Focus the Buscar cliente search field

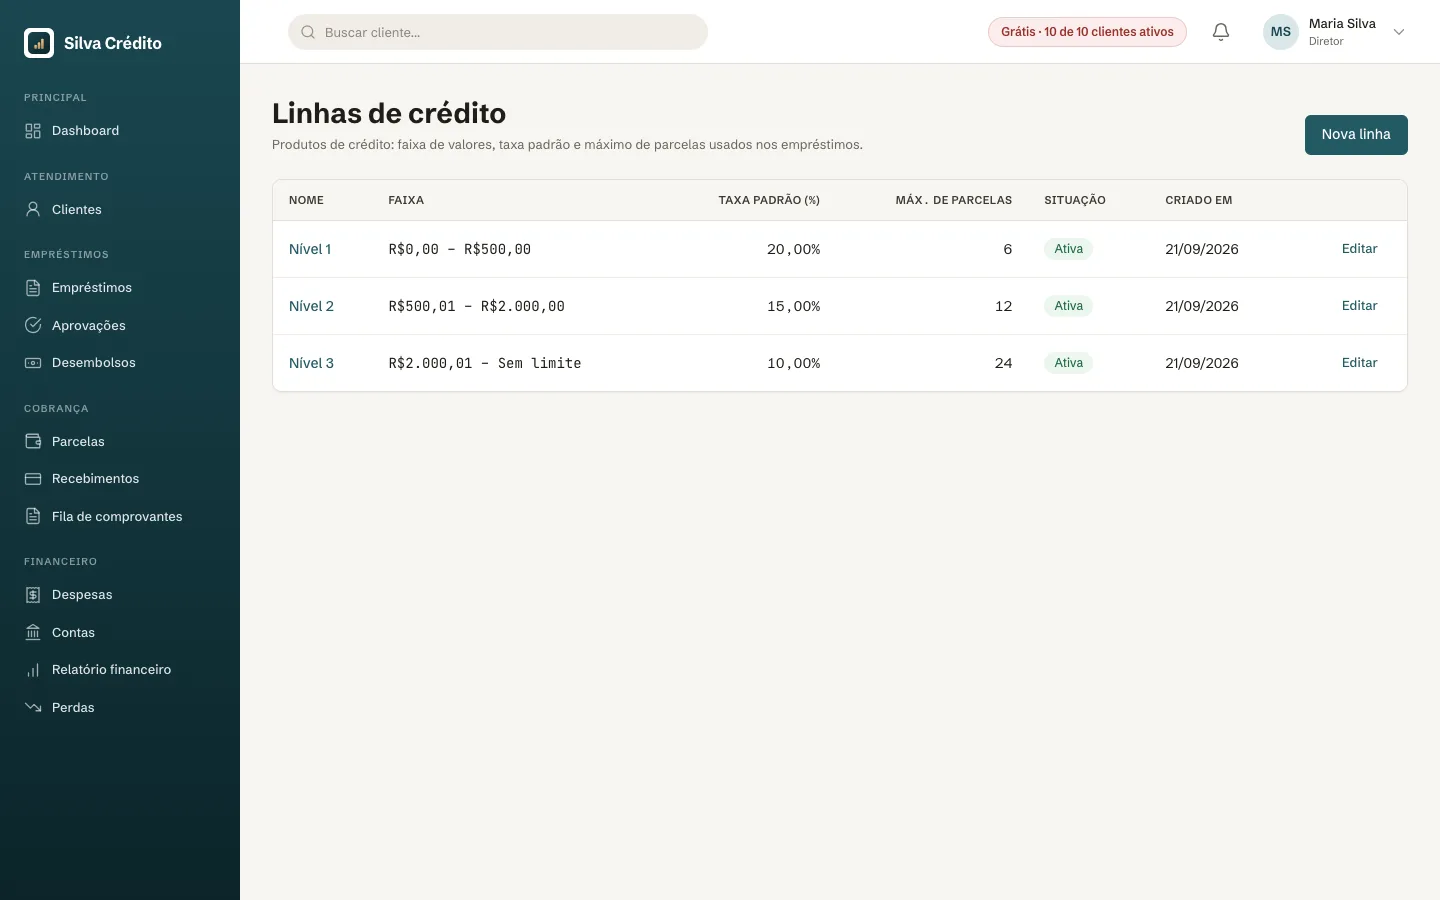coord(498,32)
